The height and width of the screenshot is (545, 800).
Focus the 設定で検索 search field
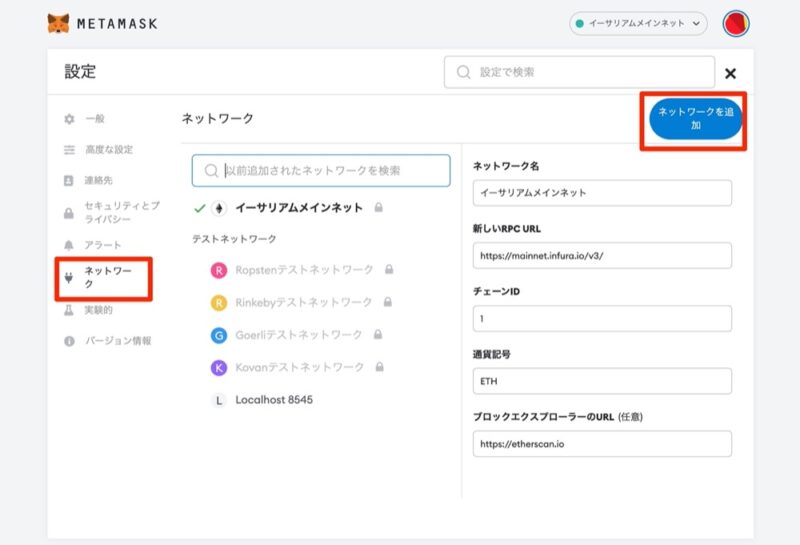tap(579, 72)
